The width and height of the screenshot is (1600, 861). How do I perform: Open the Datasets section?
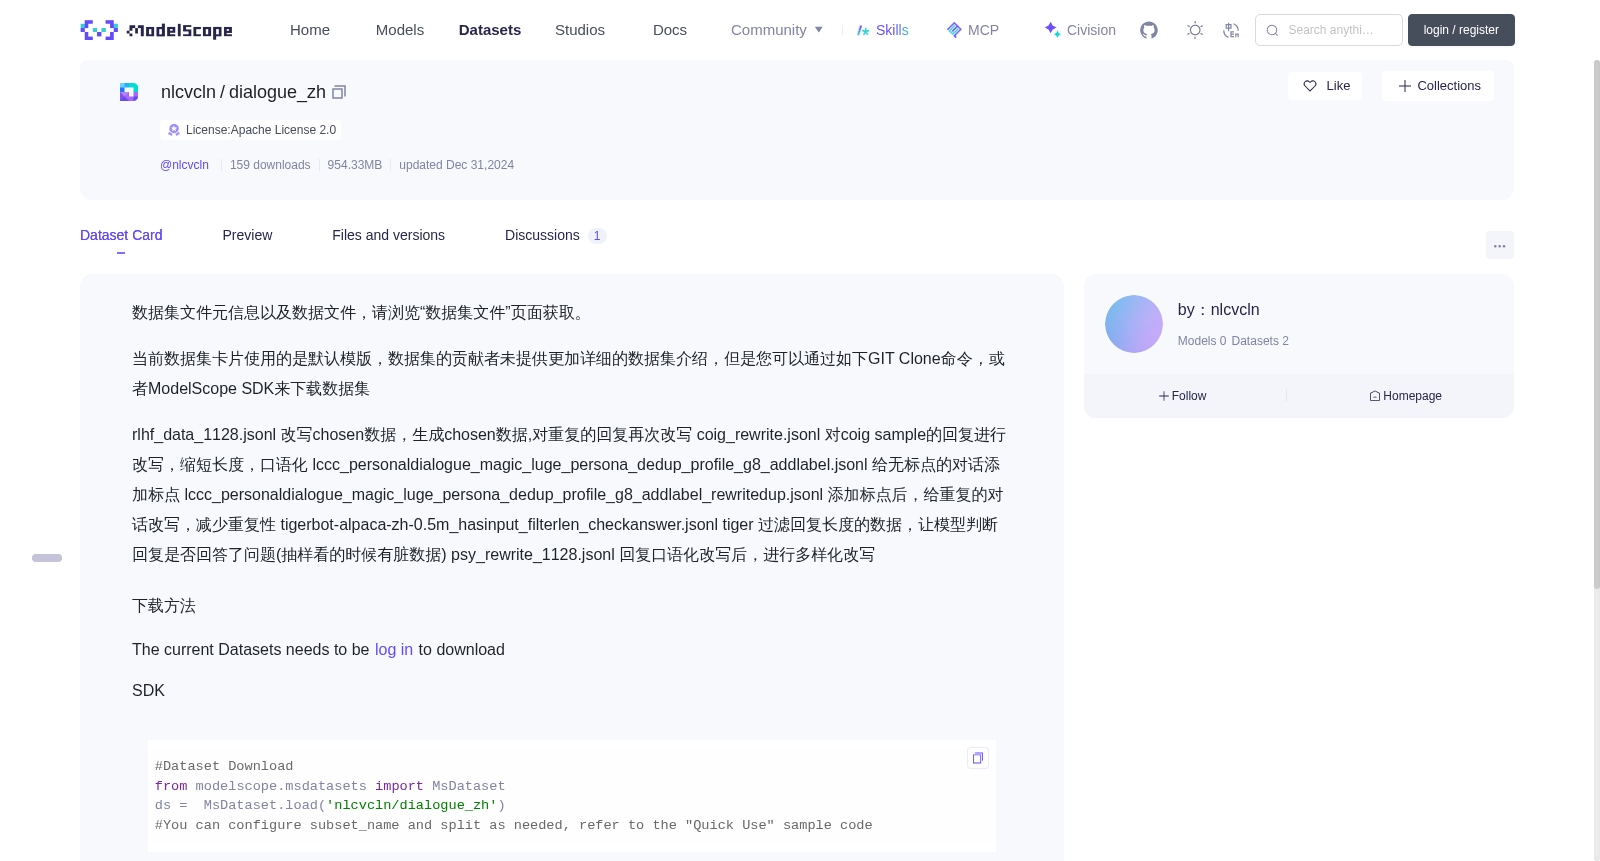click(x=490, y=30)
